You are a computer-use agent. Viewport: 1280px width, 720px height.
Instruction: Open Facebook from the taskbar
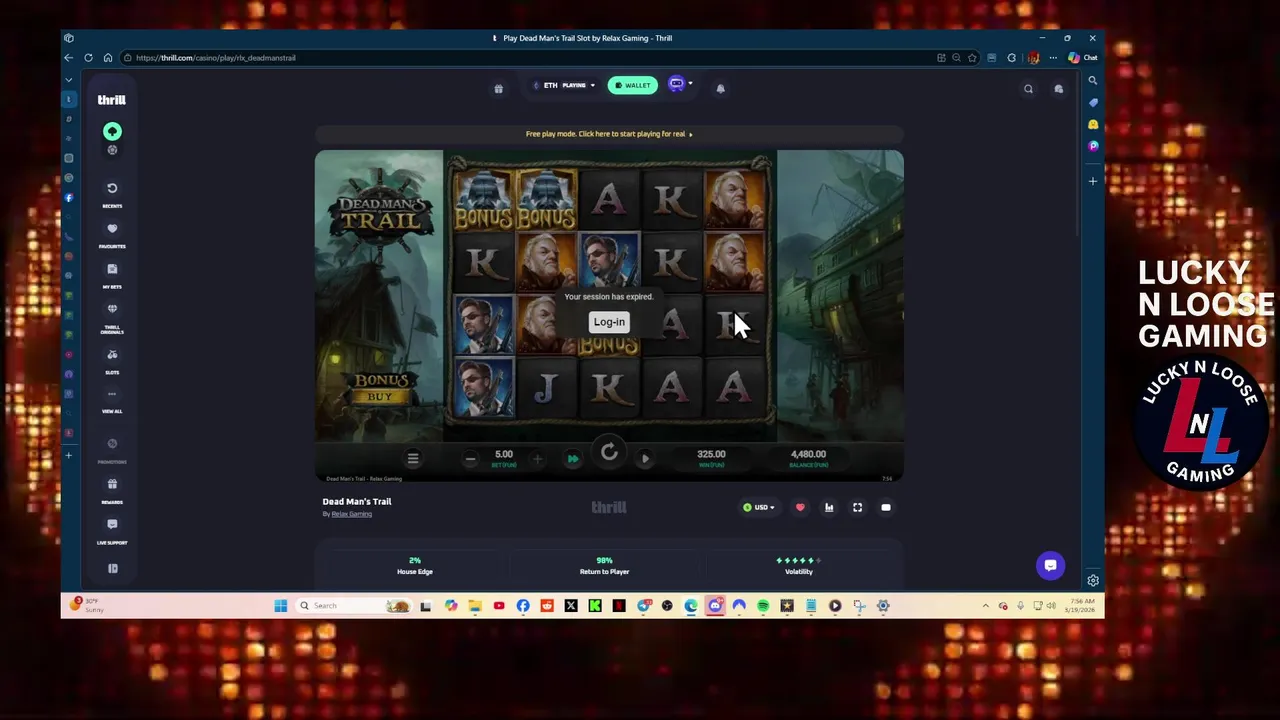point(523,606)
